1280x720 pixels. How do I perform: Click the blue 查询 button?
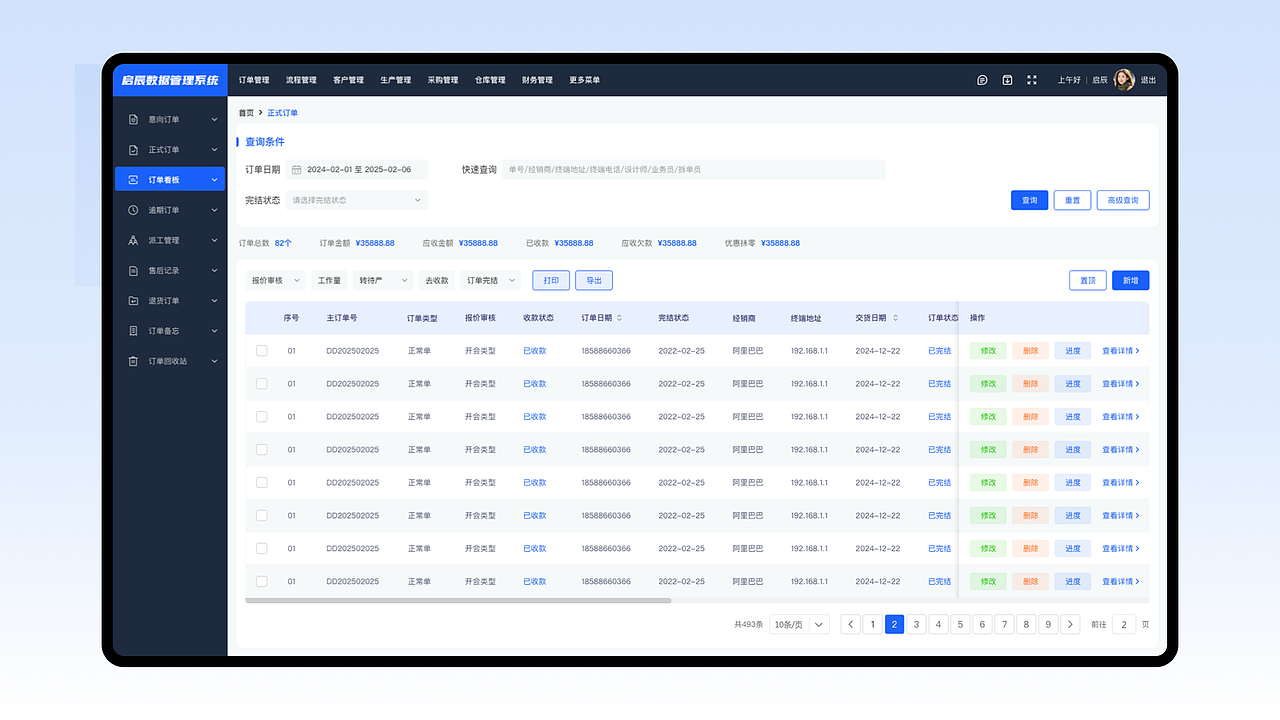tap(1030, 200)
